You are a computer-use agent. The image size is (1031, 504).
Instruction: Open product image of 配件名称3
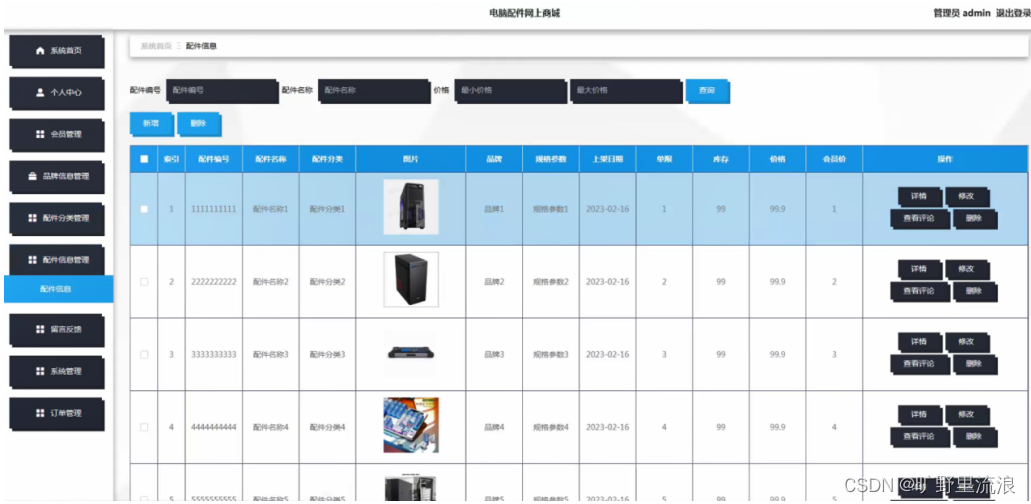411,353
